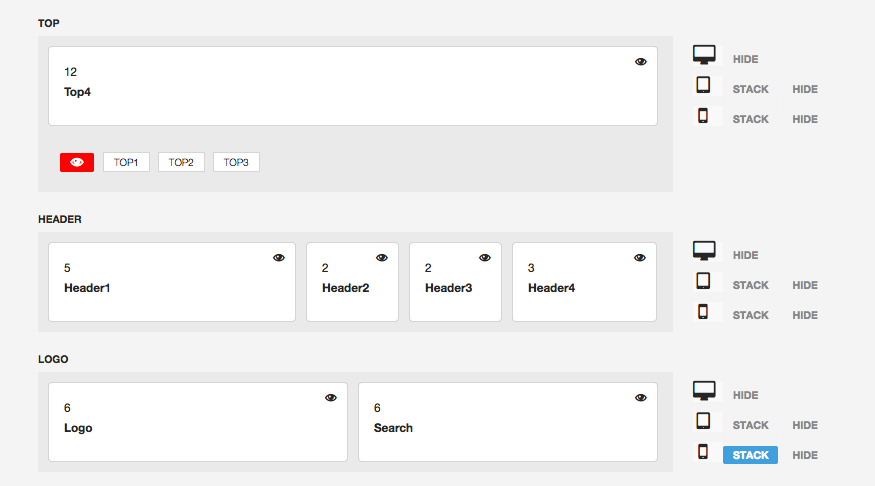Click phone icon in TOP section
Viewport: 875px width, 486px height.
pos(703,116)
